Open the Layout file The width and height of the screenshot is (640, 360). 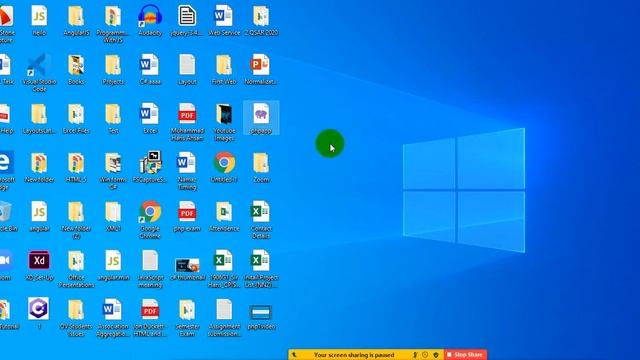[187, 69]
